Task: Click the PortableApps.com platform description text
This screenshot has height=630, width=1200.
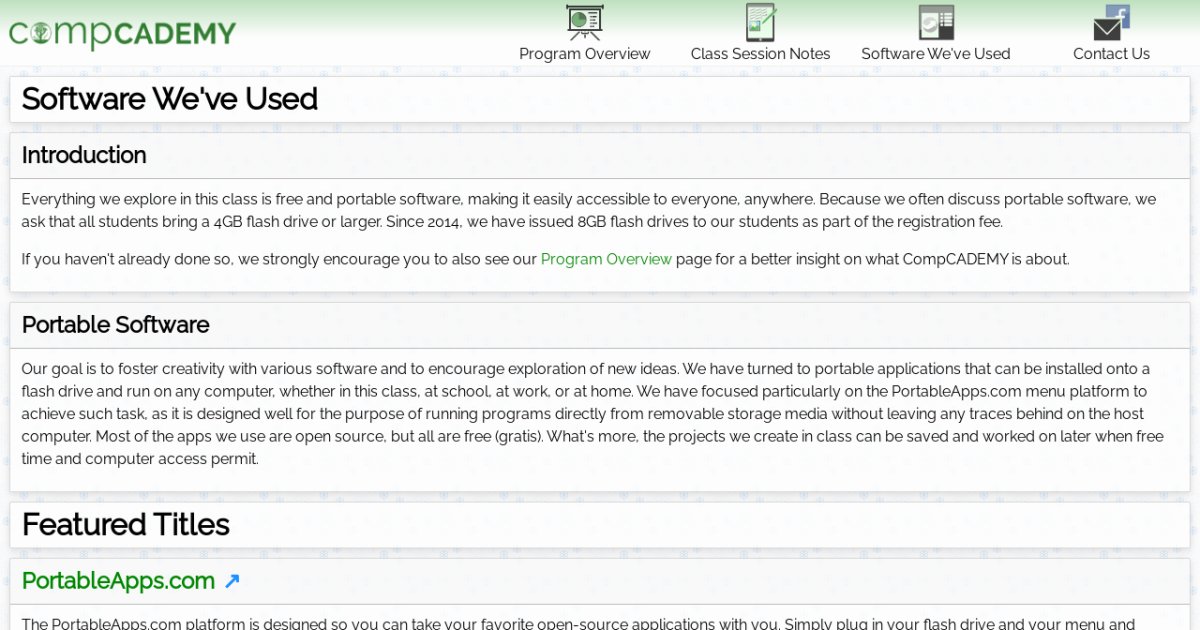Action: coord(578,624)
